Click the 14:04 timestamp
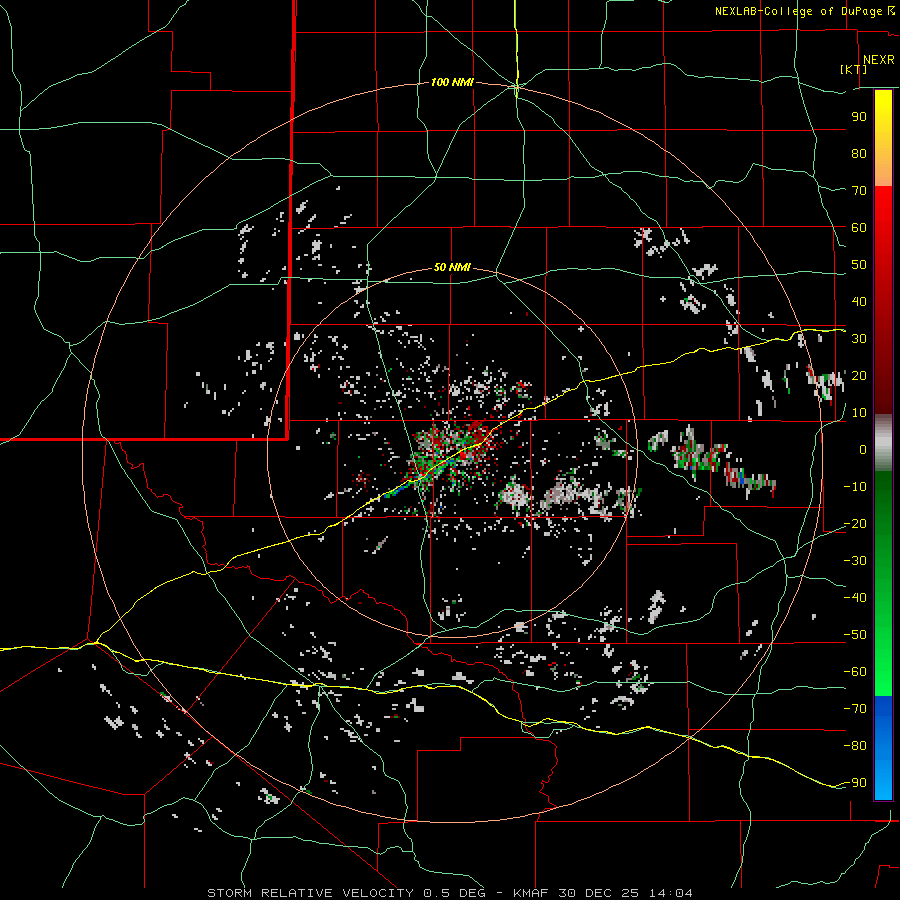This screenshot has height=900, width=900. (671, 893)
